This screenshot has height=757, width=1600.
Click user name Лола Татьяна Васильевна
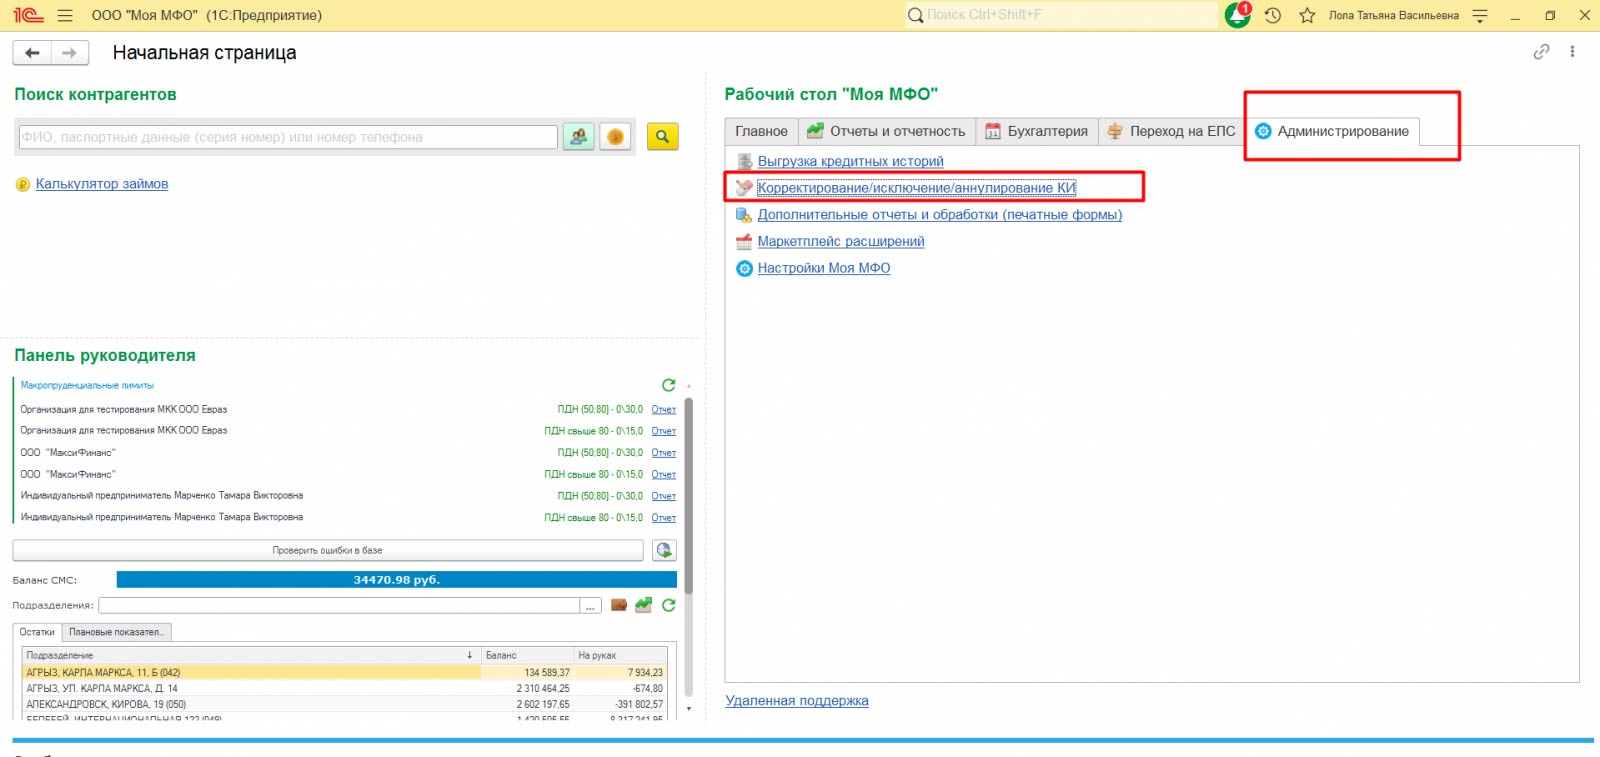pos(1393,15)
